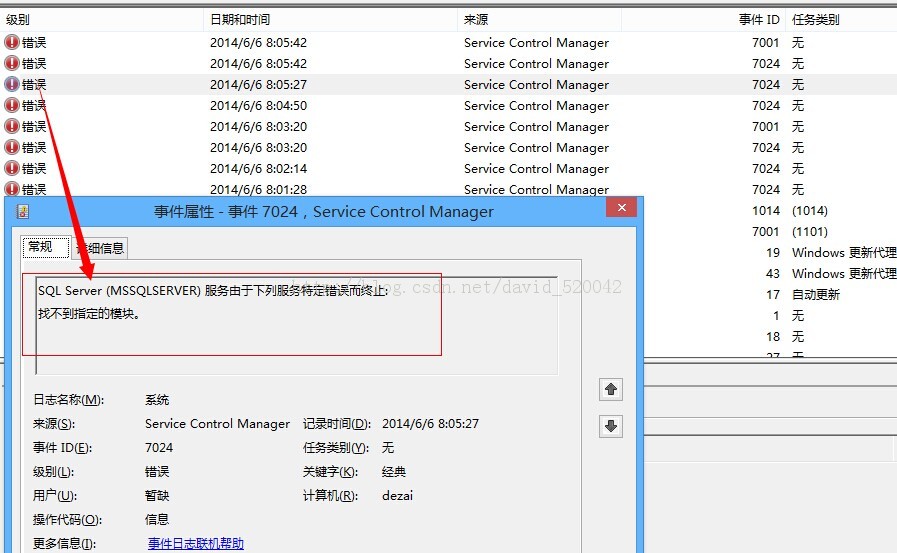Click error icon of selected 8:05:27 row
This screenshot has height=553, width=897.
12,84
